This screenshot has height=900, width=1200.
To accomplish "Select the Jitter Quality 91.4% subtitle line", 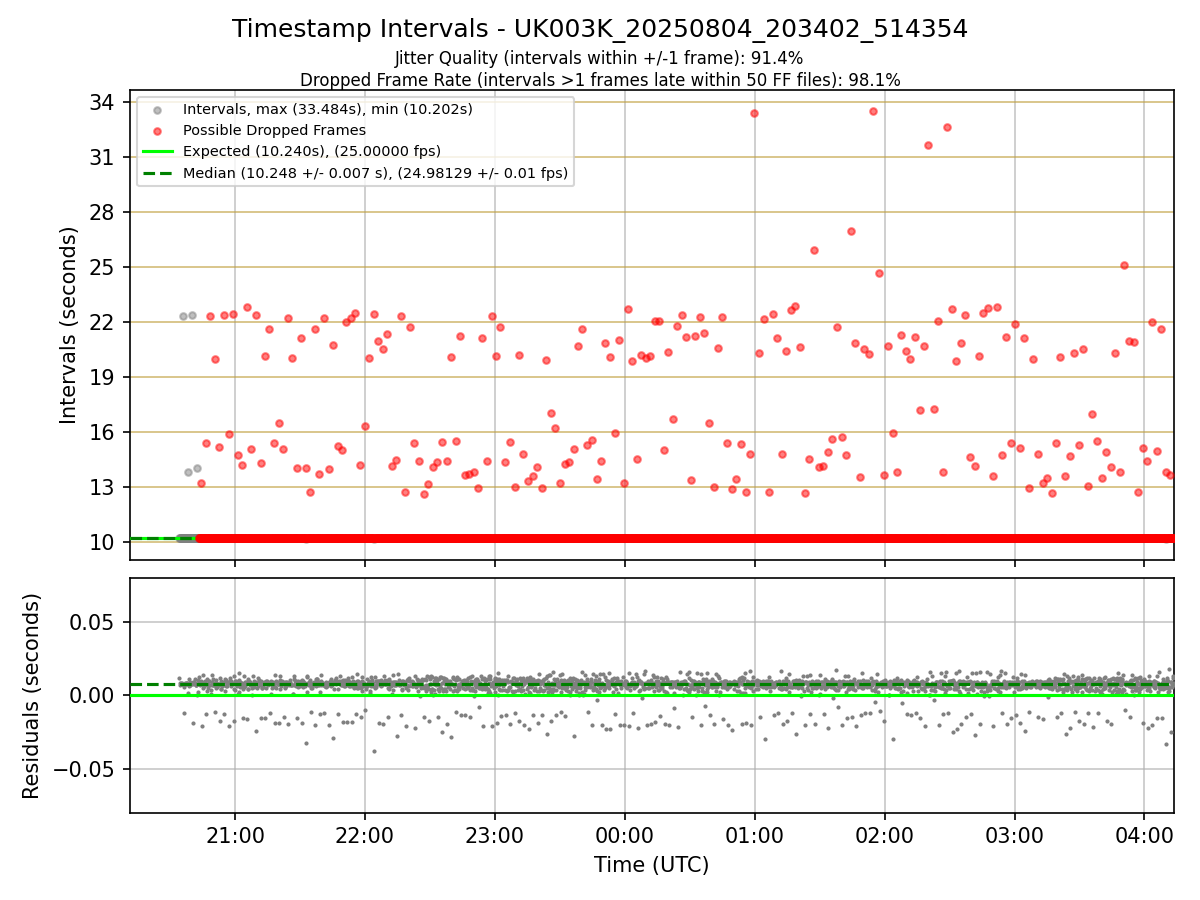I will click(600, 59).
